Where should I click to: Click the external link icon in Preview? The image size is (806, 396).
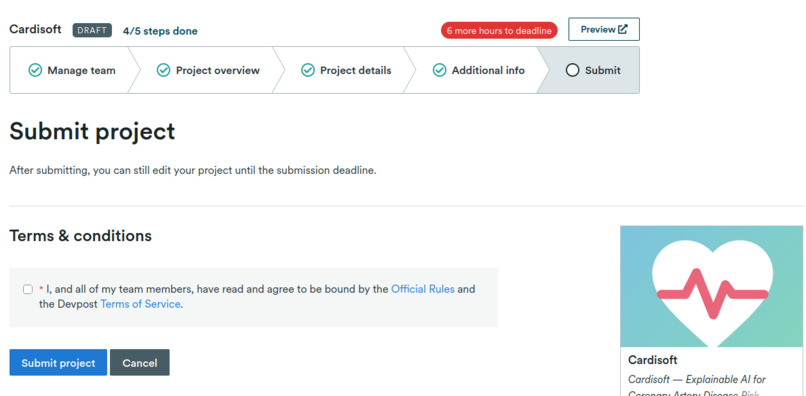[622, 29]
